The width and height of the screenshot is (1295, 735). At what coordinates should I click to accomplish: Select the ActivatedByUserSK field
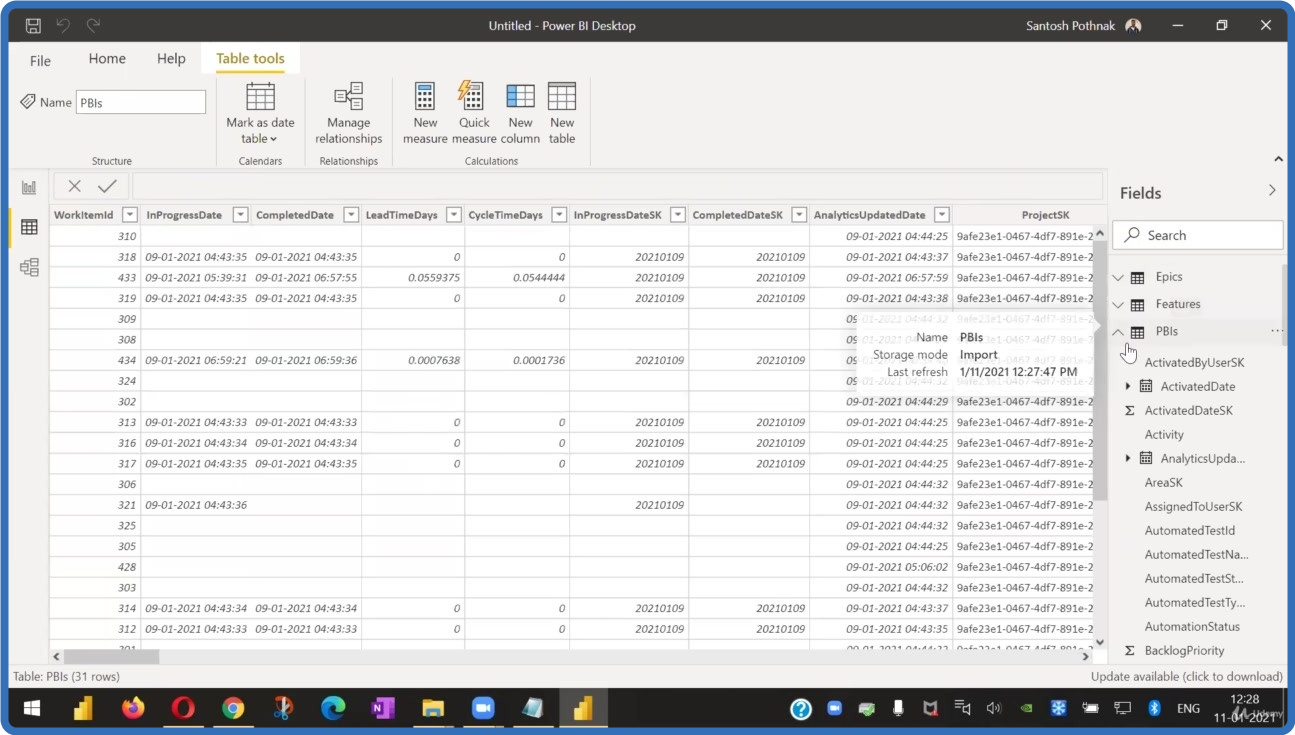(x=1194, y=363)
